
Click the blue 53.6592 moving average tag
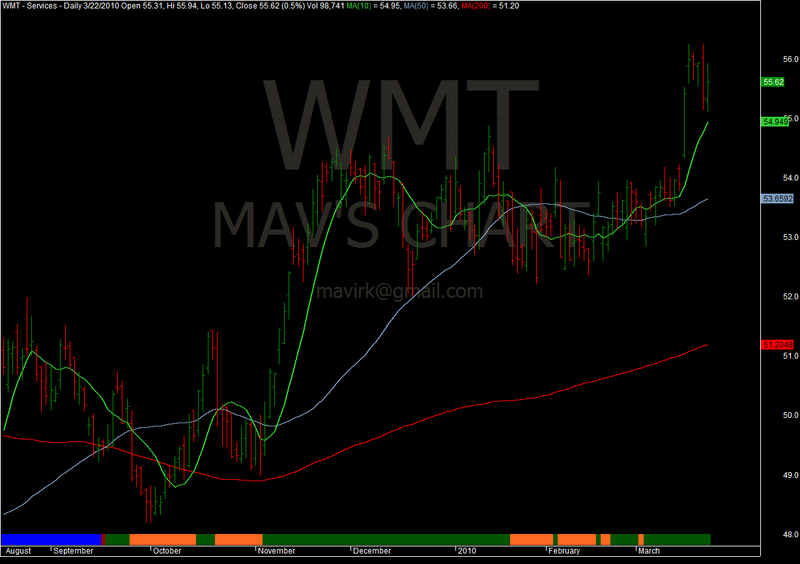click(778, 199)
